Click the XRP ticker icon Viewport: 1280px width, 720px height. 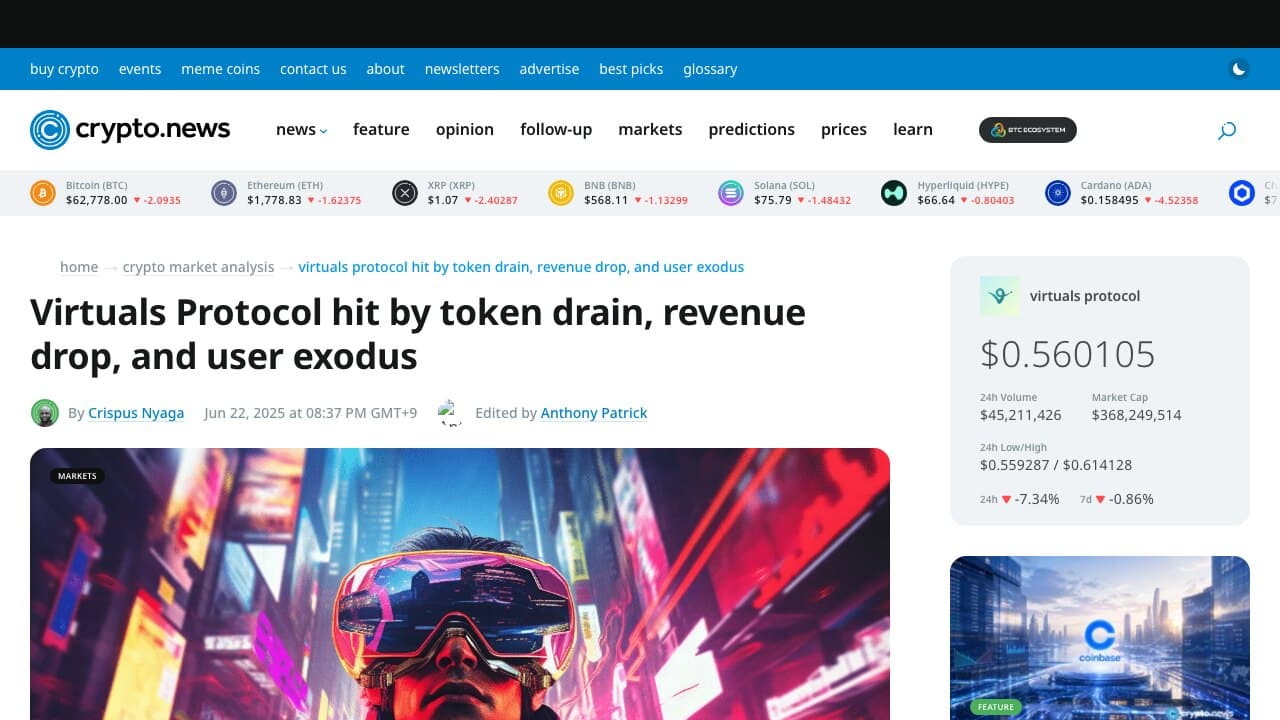point(404,193)
